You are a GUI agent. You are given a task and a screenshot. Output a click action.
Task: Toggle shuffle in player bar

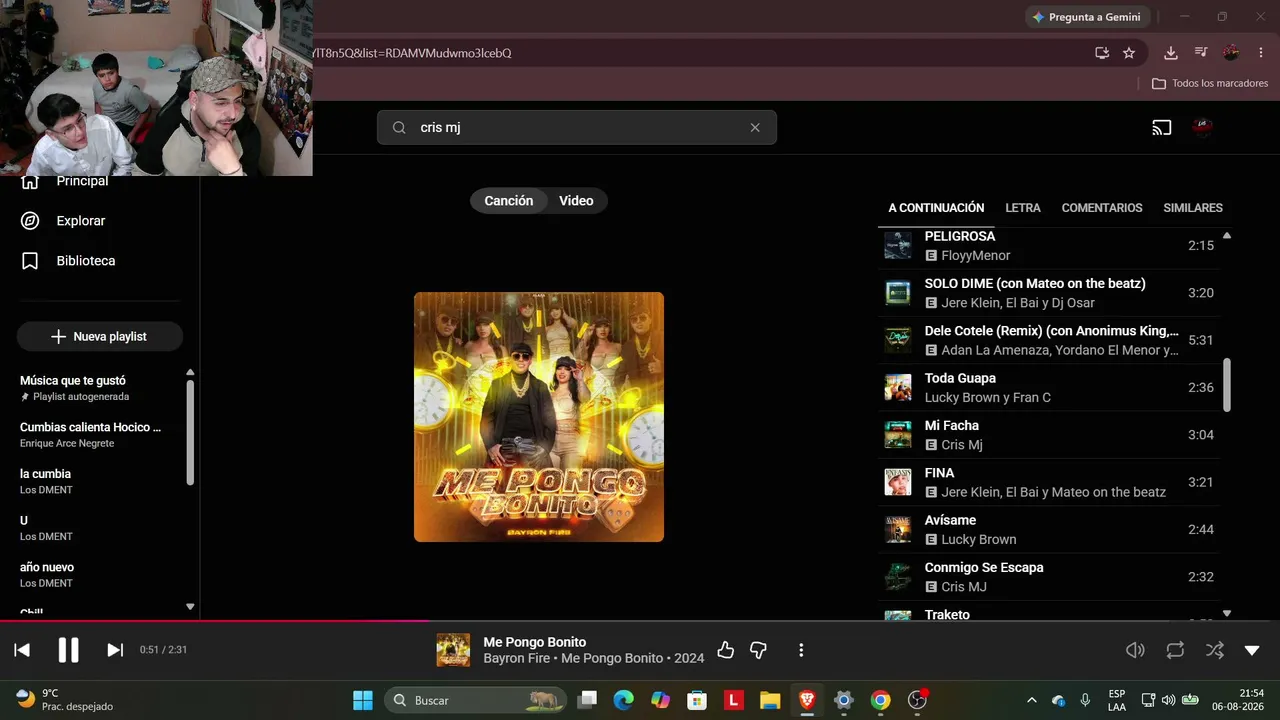pyautogui.click(x=1215, y=650)
